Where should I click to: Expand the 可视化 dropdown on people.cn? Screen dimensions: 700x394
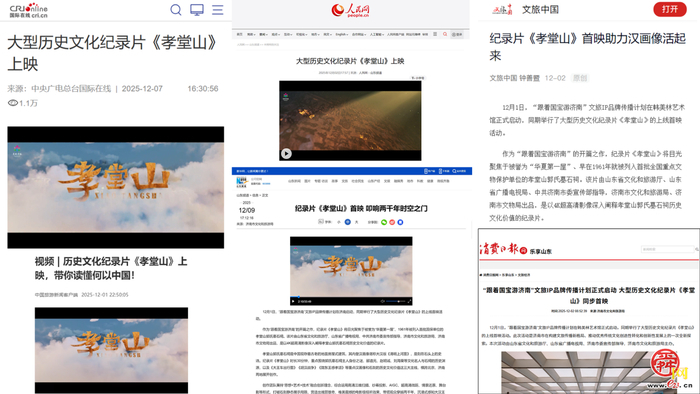tap(301, 34)
